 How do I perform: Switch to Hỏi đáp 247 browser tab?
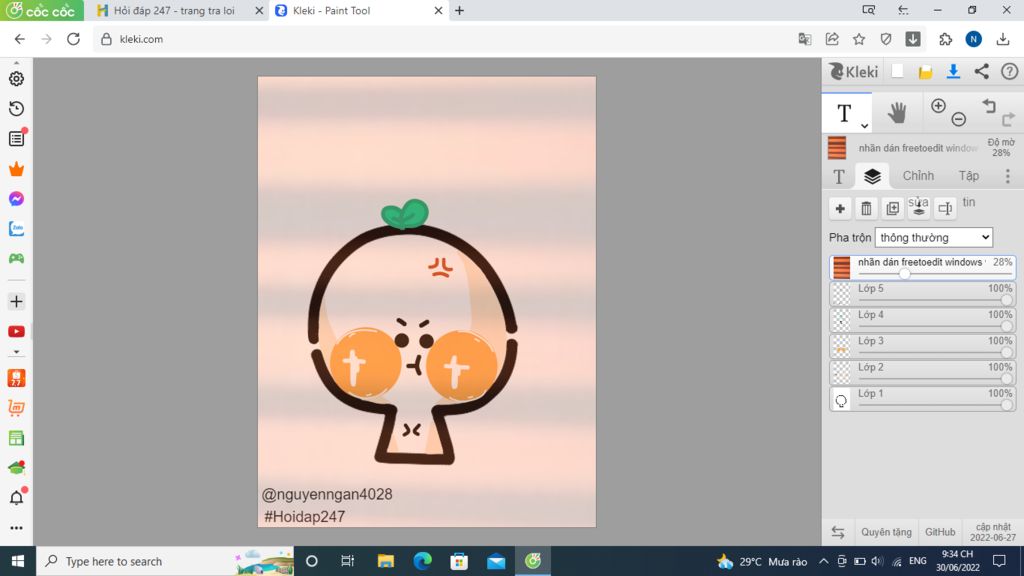173,10
